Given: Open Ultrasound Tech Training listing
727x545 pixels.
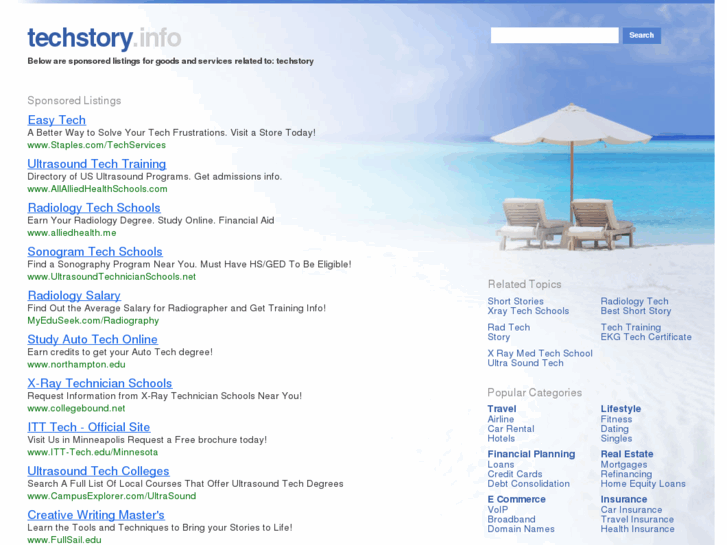Looking at the screenshot, I should 97,164.
